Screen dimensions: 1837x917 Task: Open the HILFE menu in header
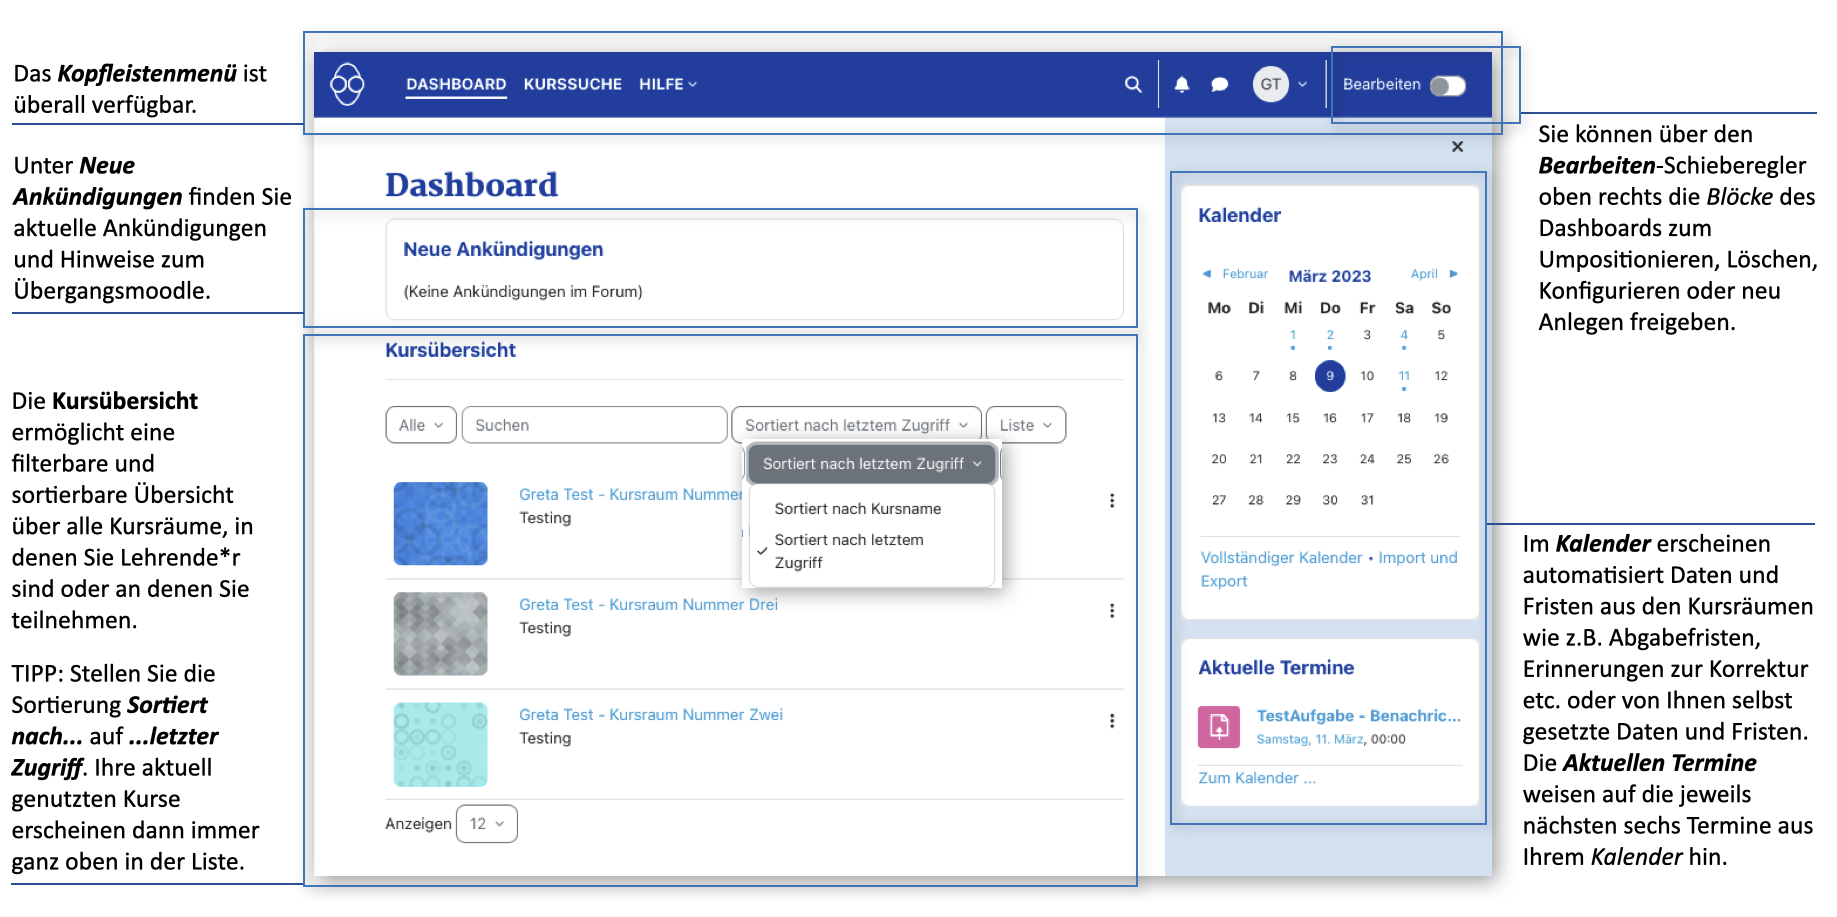point(667,85)
